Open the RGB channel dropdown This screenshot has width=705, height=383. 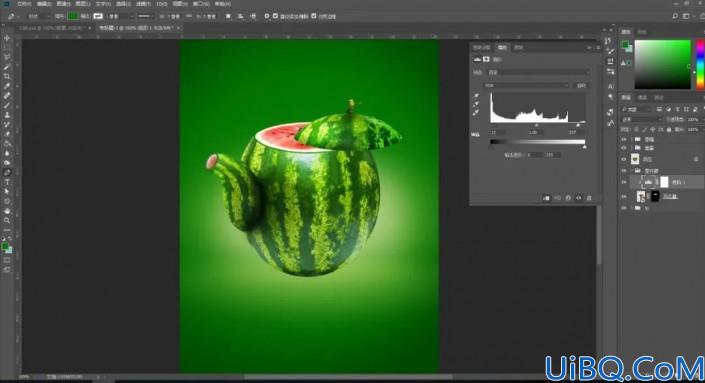point(526,85)
